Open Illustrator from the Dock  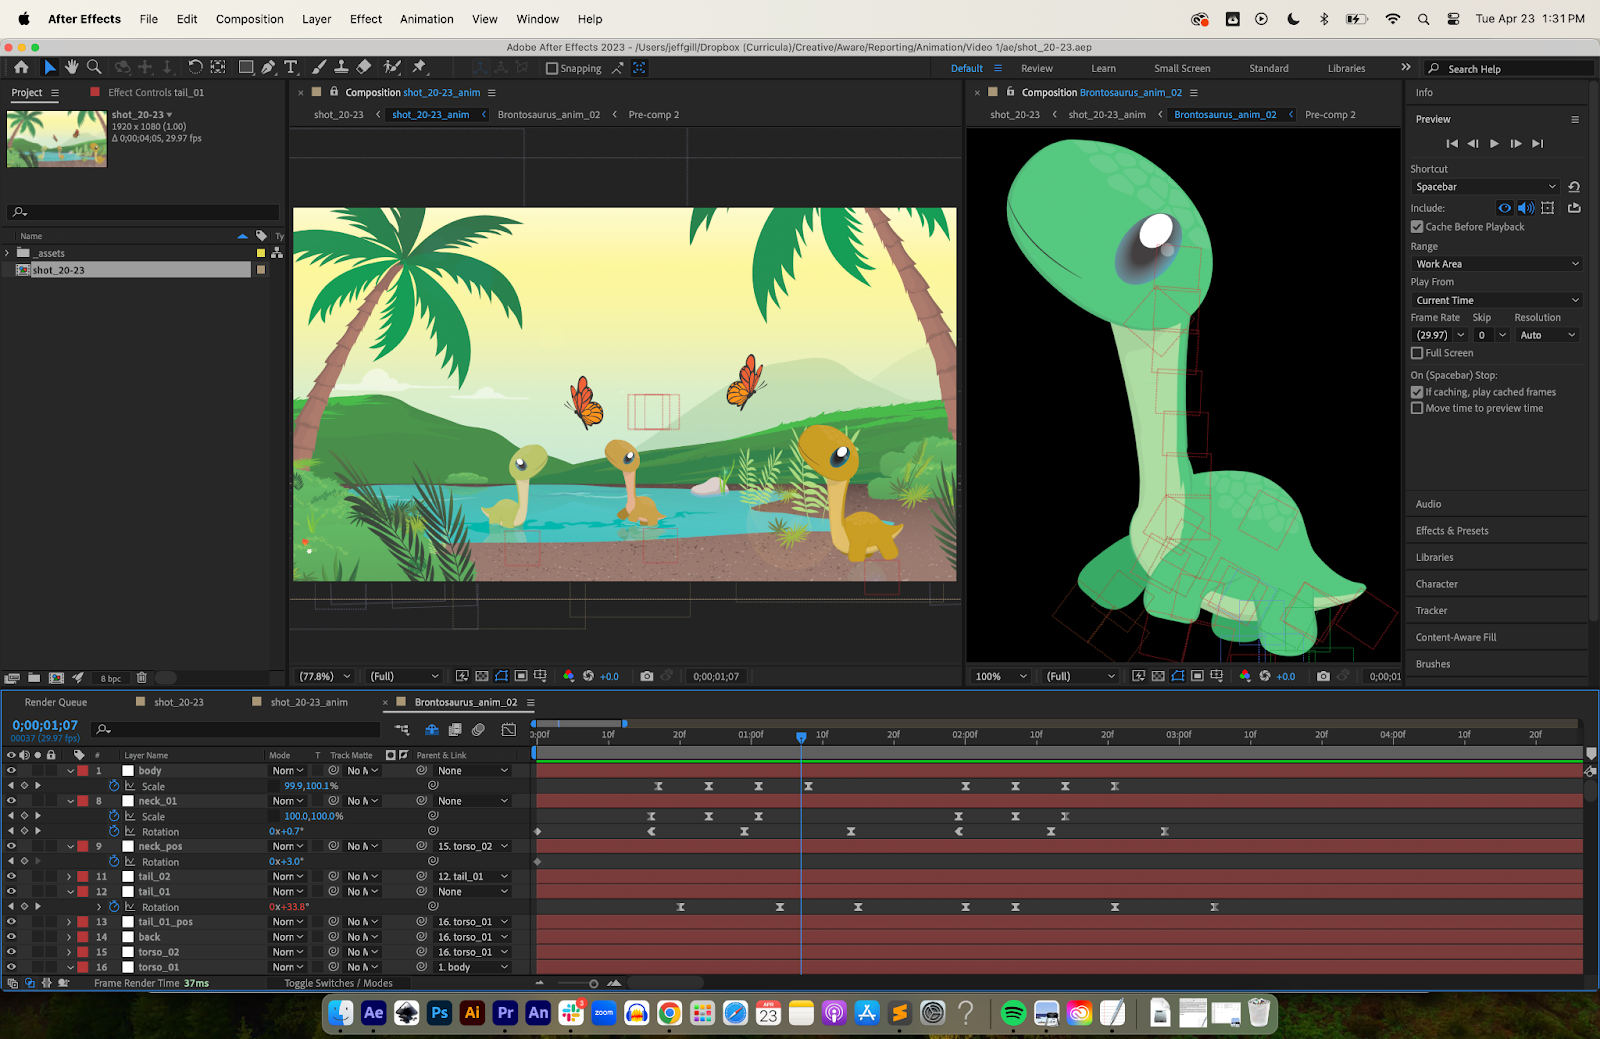[x=472, y=1013]
